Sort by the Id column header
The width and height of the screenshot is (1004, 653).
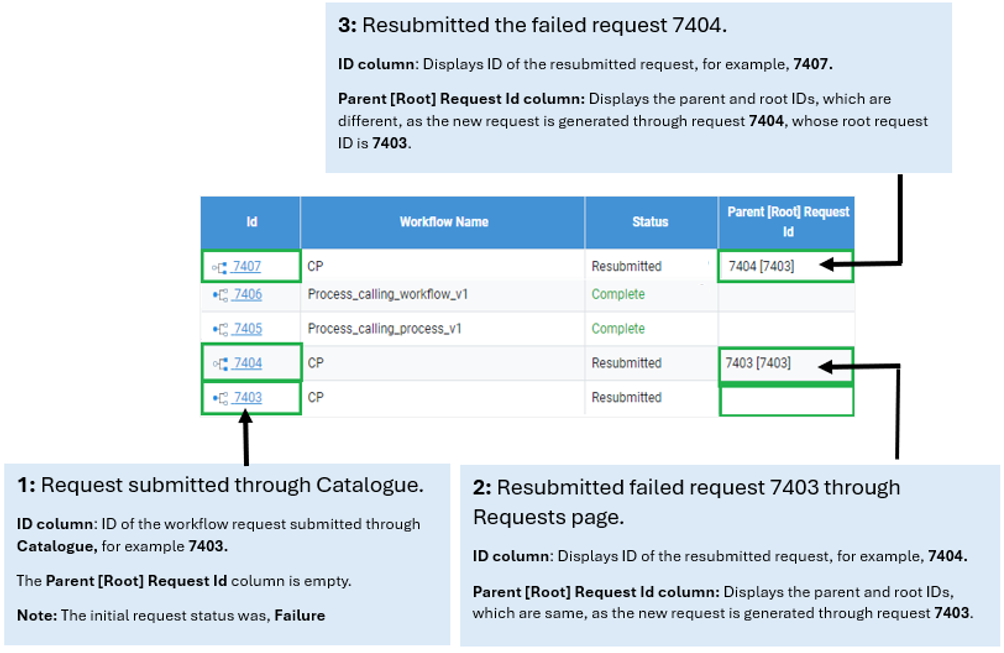click(251, 222)
